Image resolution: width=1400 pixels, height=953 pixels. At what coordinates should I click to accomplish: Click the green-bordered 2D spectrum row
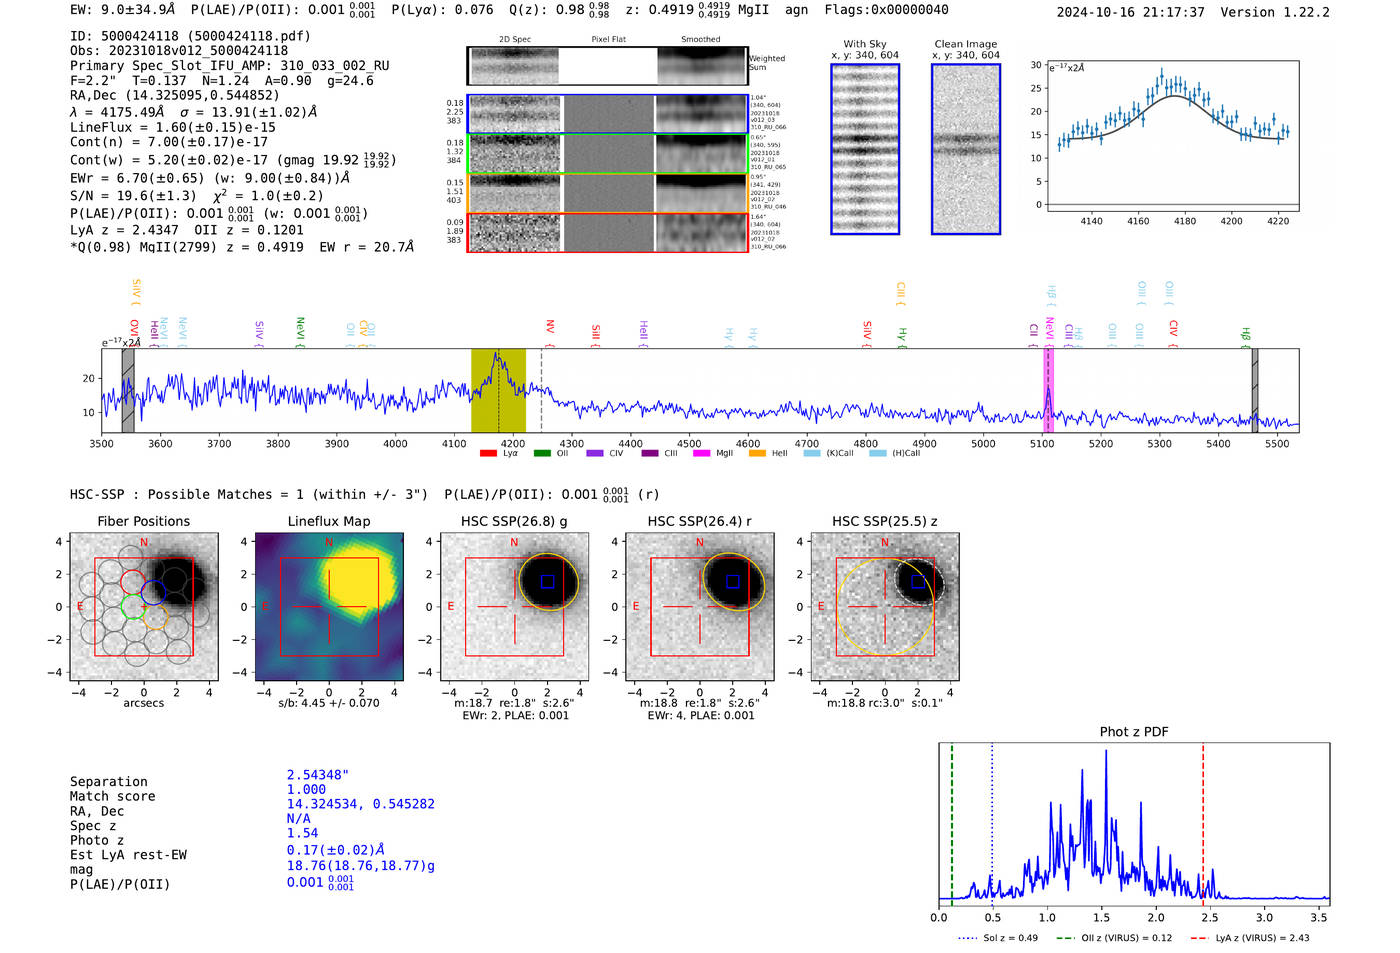[x=607, y=154]
